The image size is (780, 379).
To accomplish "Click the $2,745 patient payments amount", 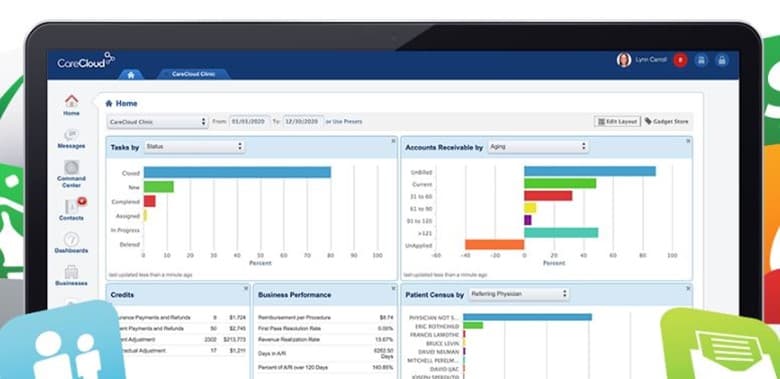I will [237, 328].
